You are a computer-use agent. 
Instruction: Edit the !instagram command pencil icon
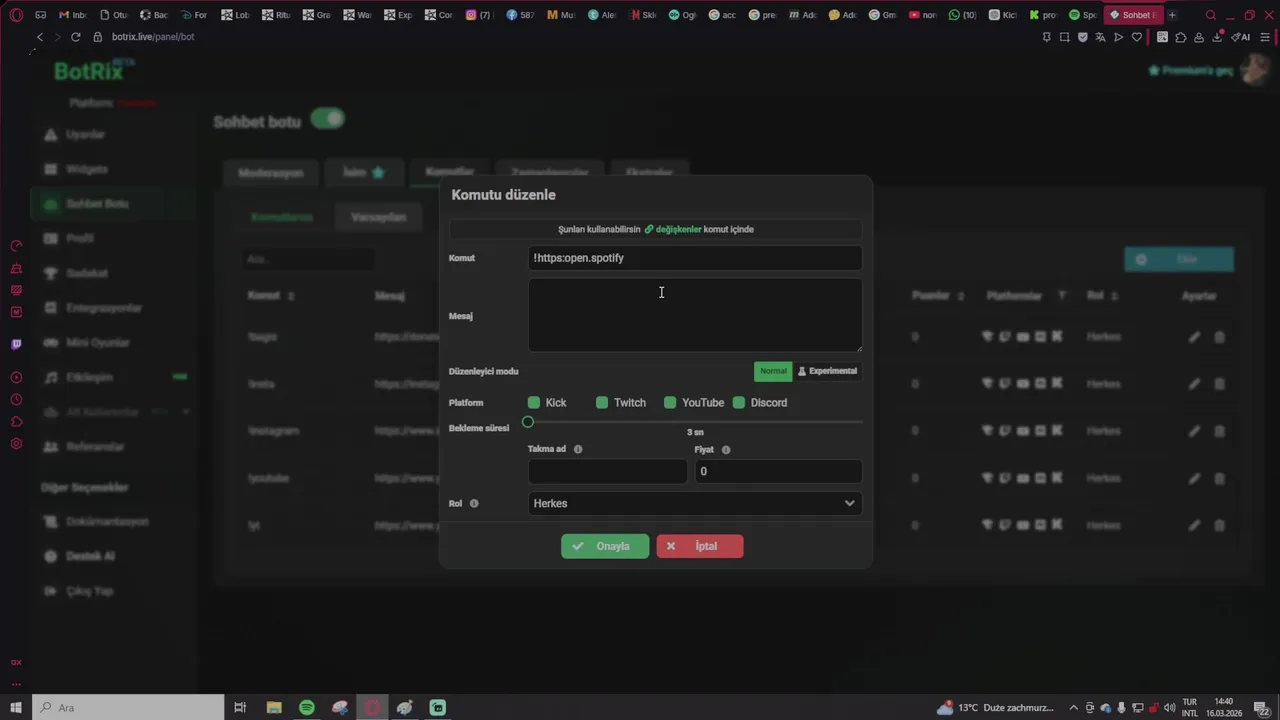[x=1194, y=431]
